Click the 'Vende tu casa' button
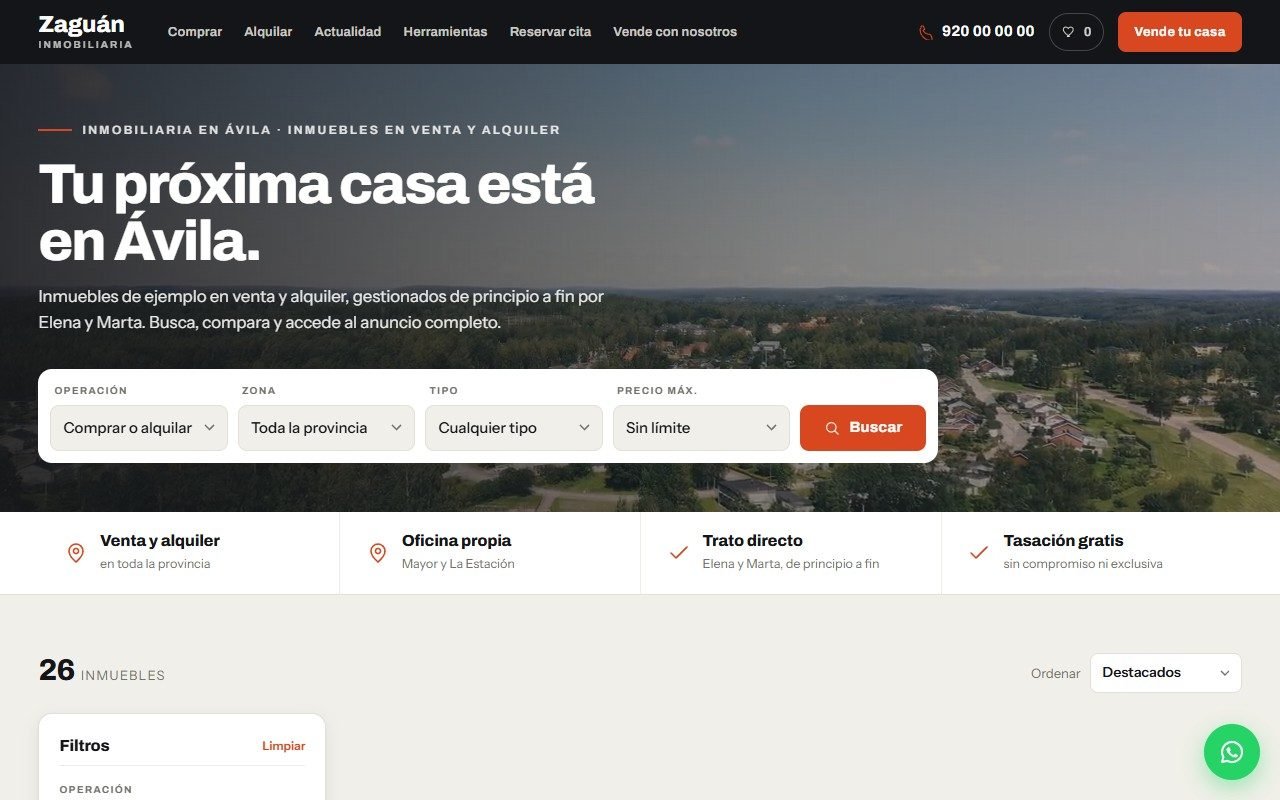The height and width of the screenshot is (800, 1280). pyautogui.click(x=1180, y=32)
